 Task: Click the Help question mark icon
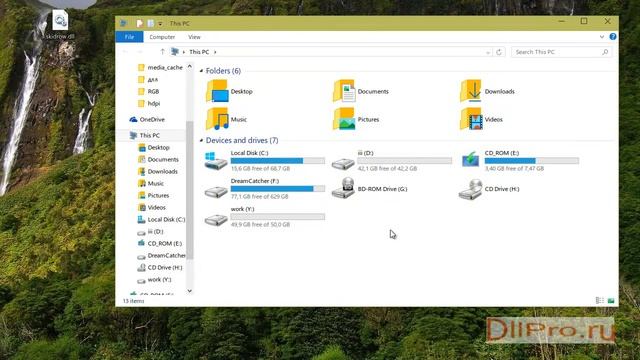click(613, 37)
